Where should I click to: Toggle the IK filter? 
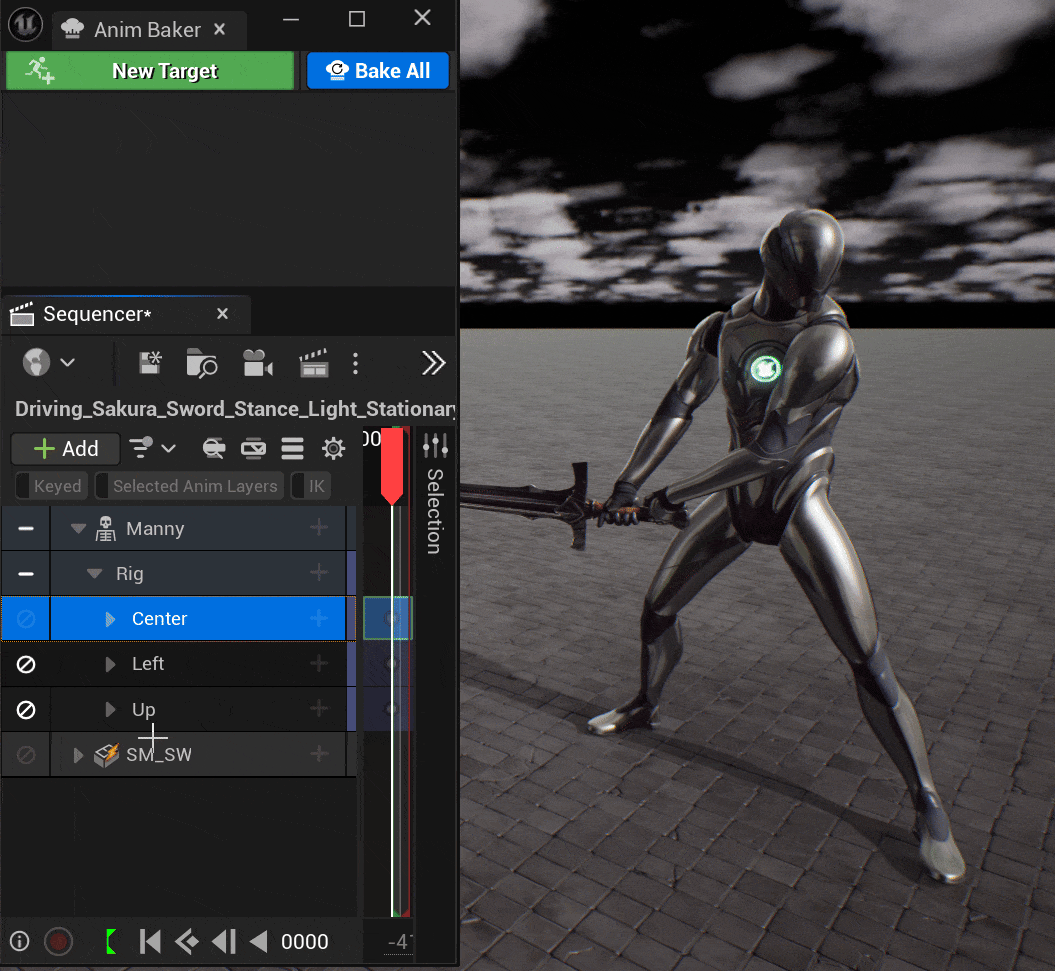[309, 486]
